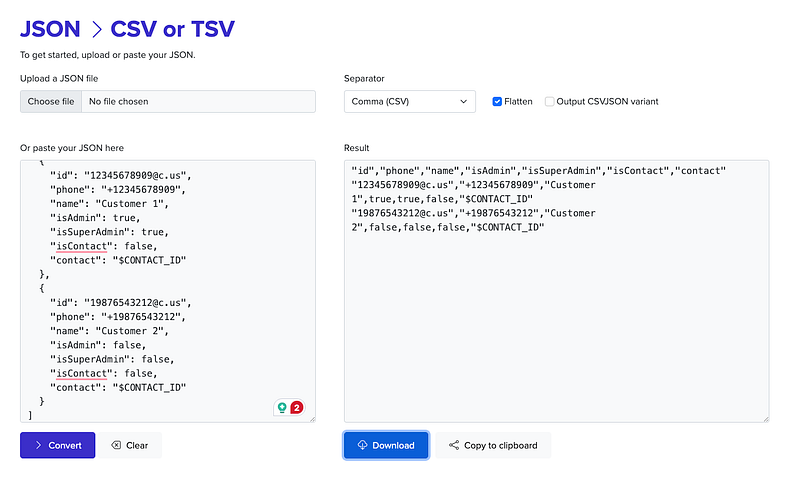Open the Separator dropdown
Screen dimensions: 800x497
tap(409, 101)
